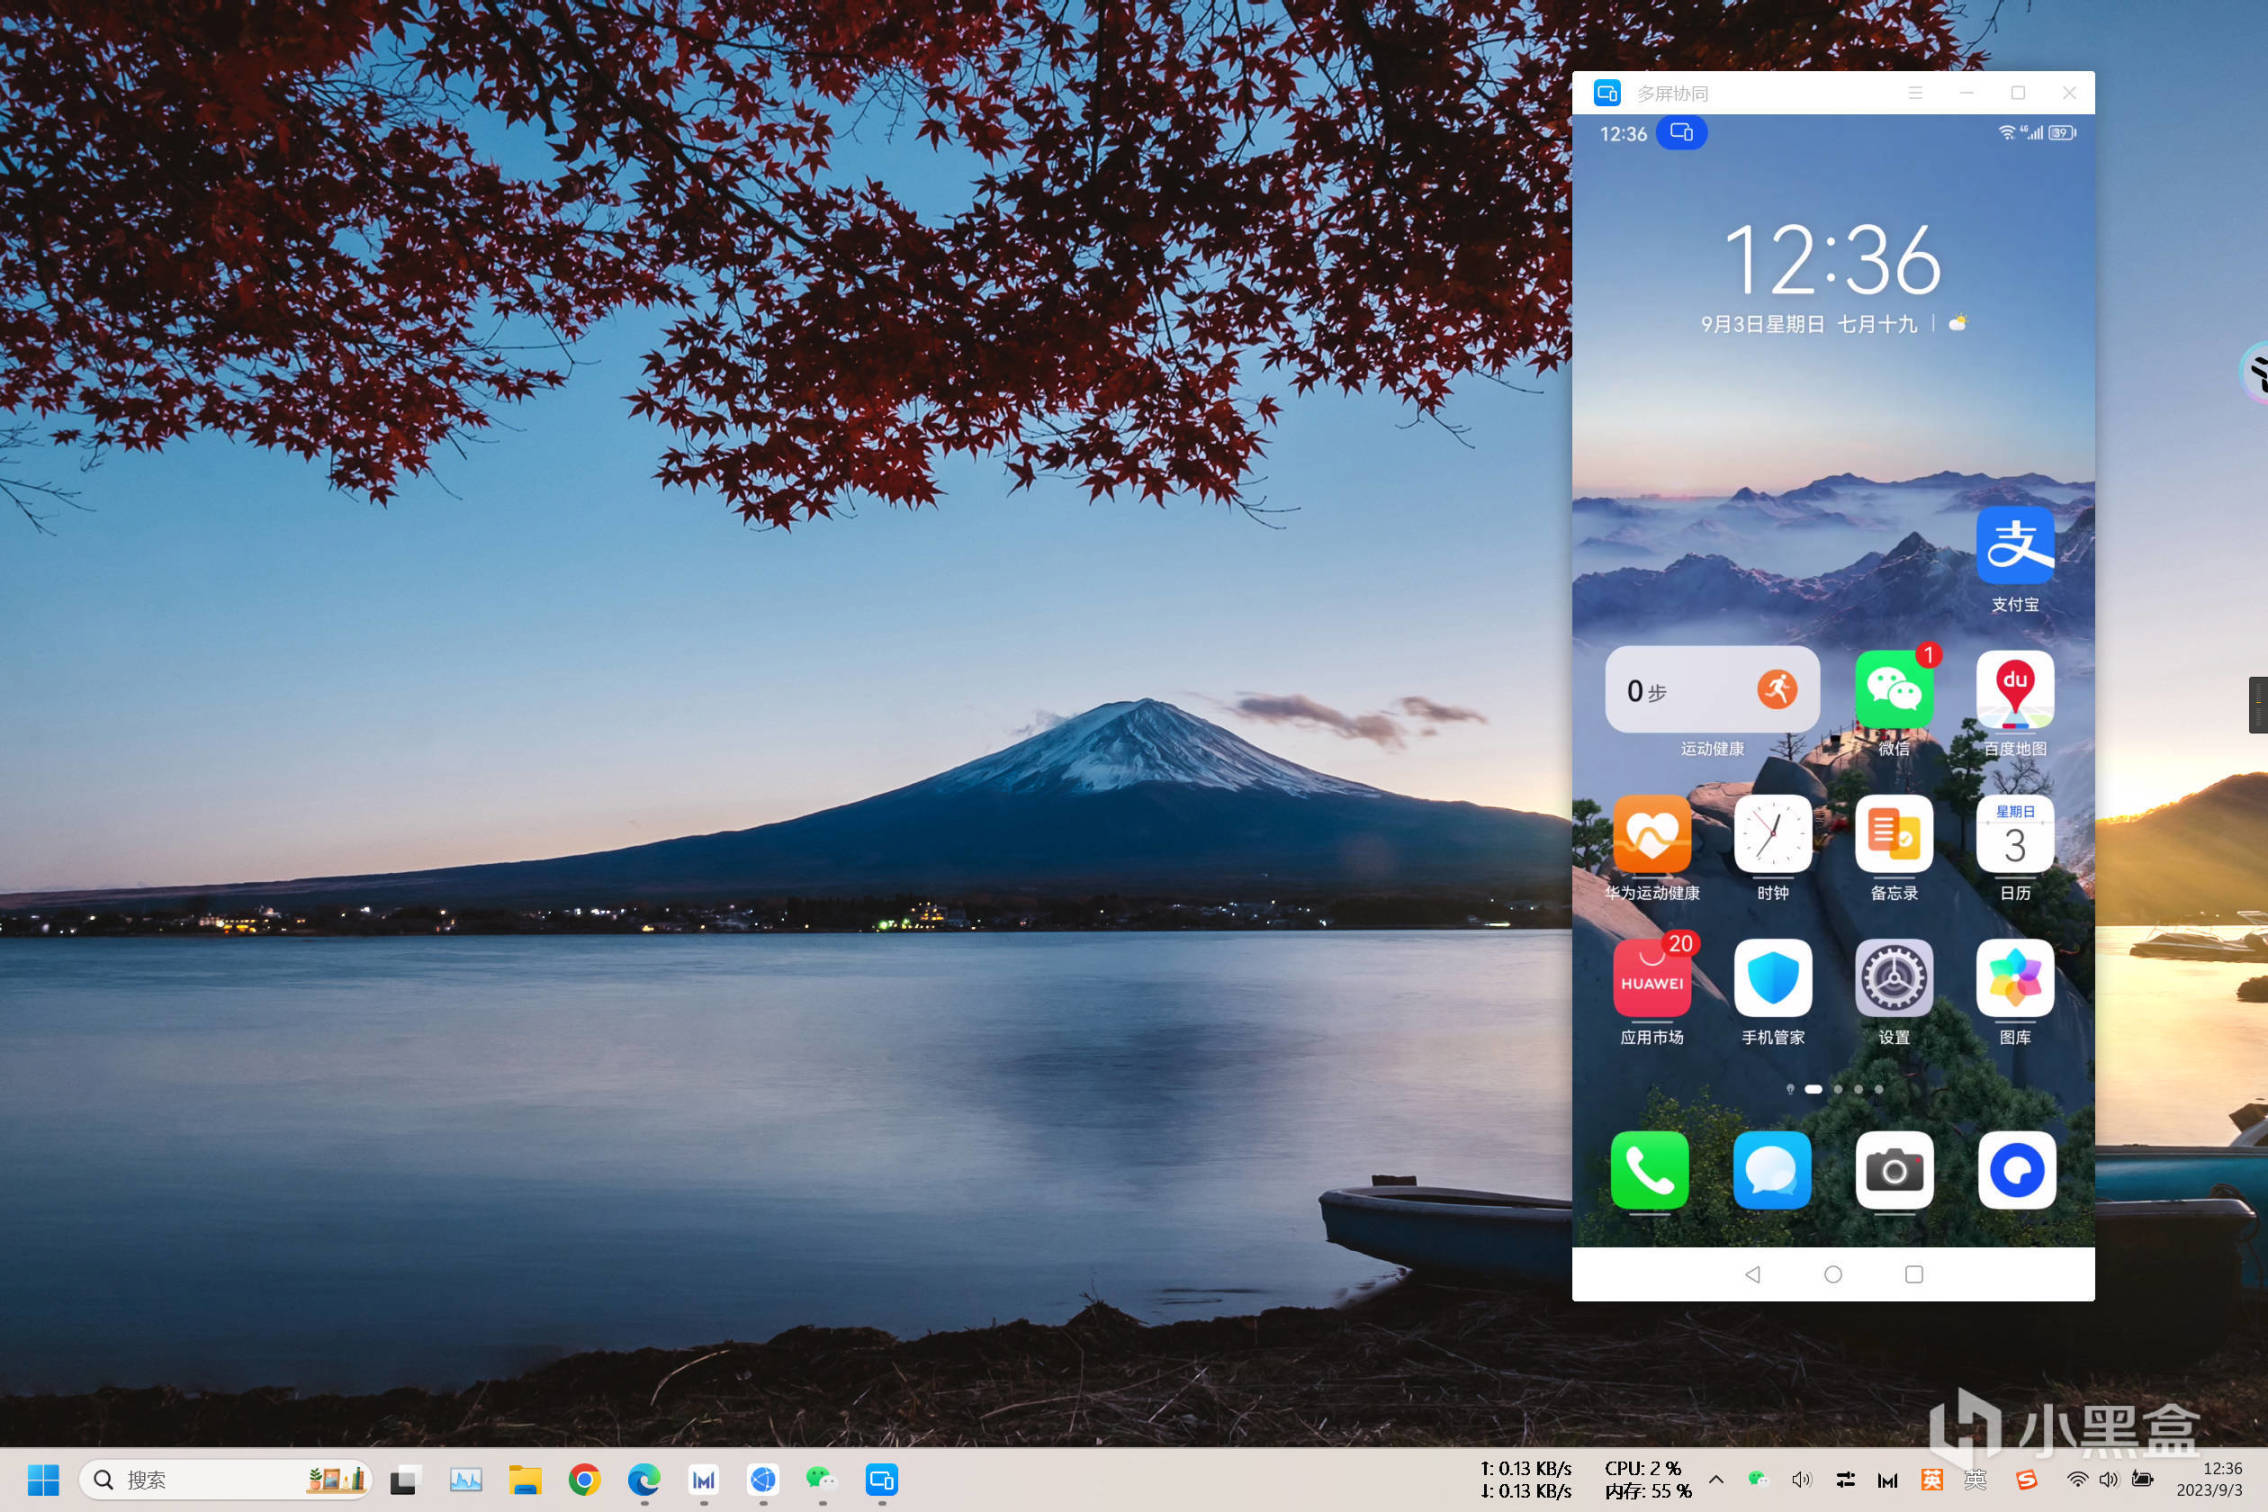Expand hidden system tray icons chevron
The width and height of the screenshot is (2268, 1512).
(1716, 1479)
